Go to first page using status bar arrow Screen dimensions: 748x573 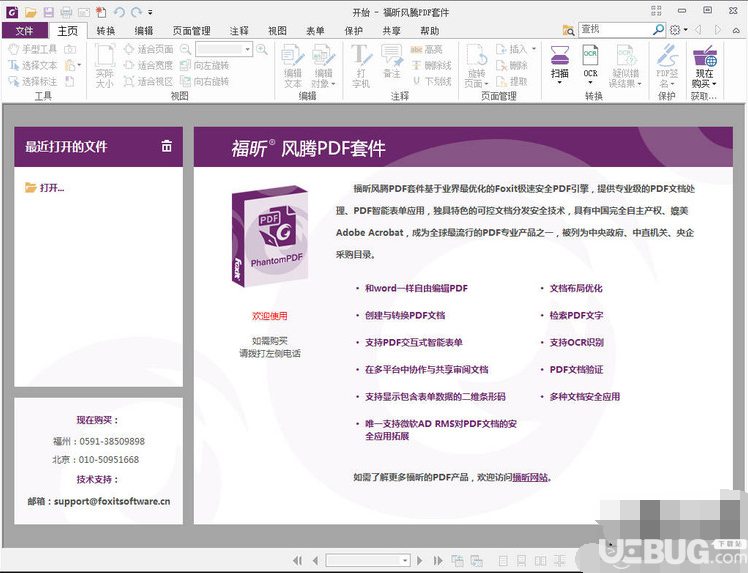(298, 560)
